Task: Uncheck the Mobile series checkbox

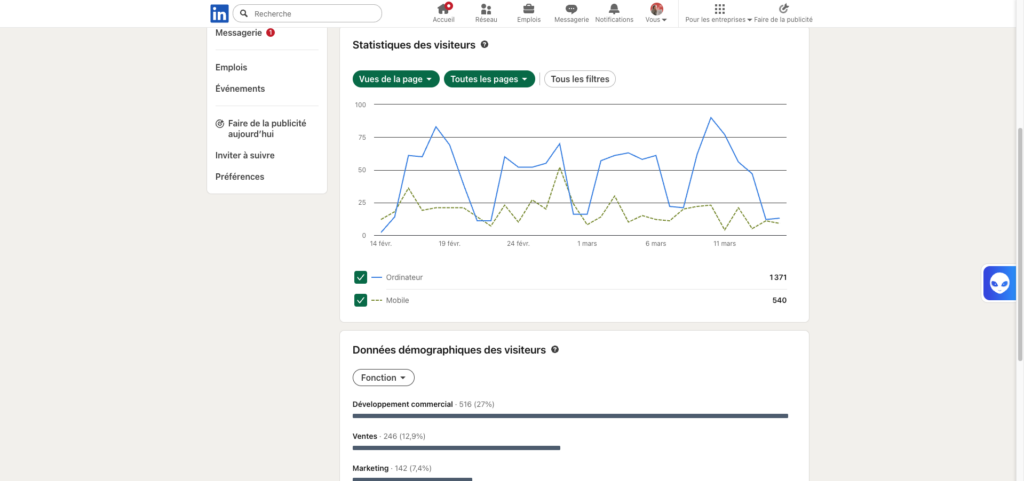Action: point(360,300)
